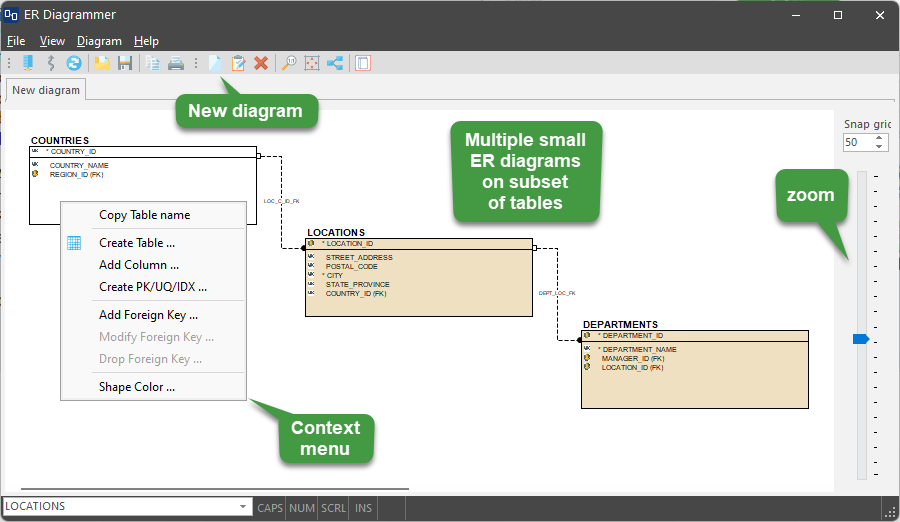Open the LOCATIONS table dropdown
Screen dimensions: 900x522
(x=243, y=507)
